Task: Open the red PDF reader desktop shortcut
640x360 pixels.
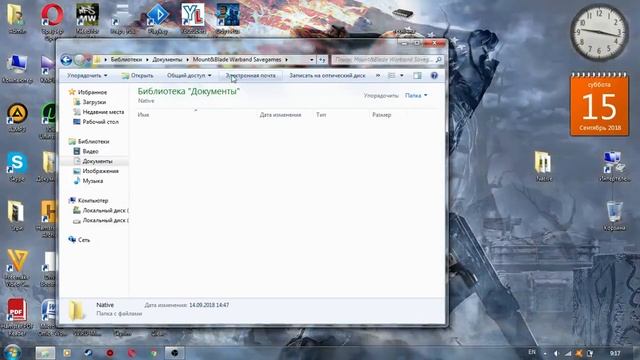Action: [17, 310]
